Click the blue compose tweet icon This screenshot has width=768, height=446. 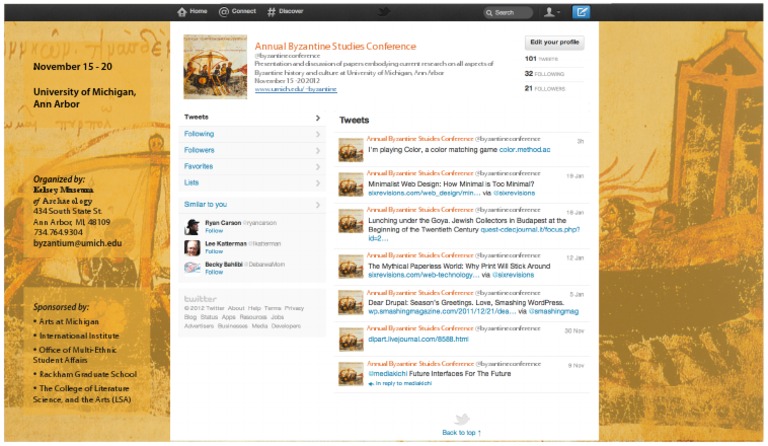pos(581,12)
